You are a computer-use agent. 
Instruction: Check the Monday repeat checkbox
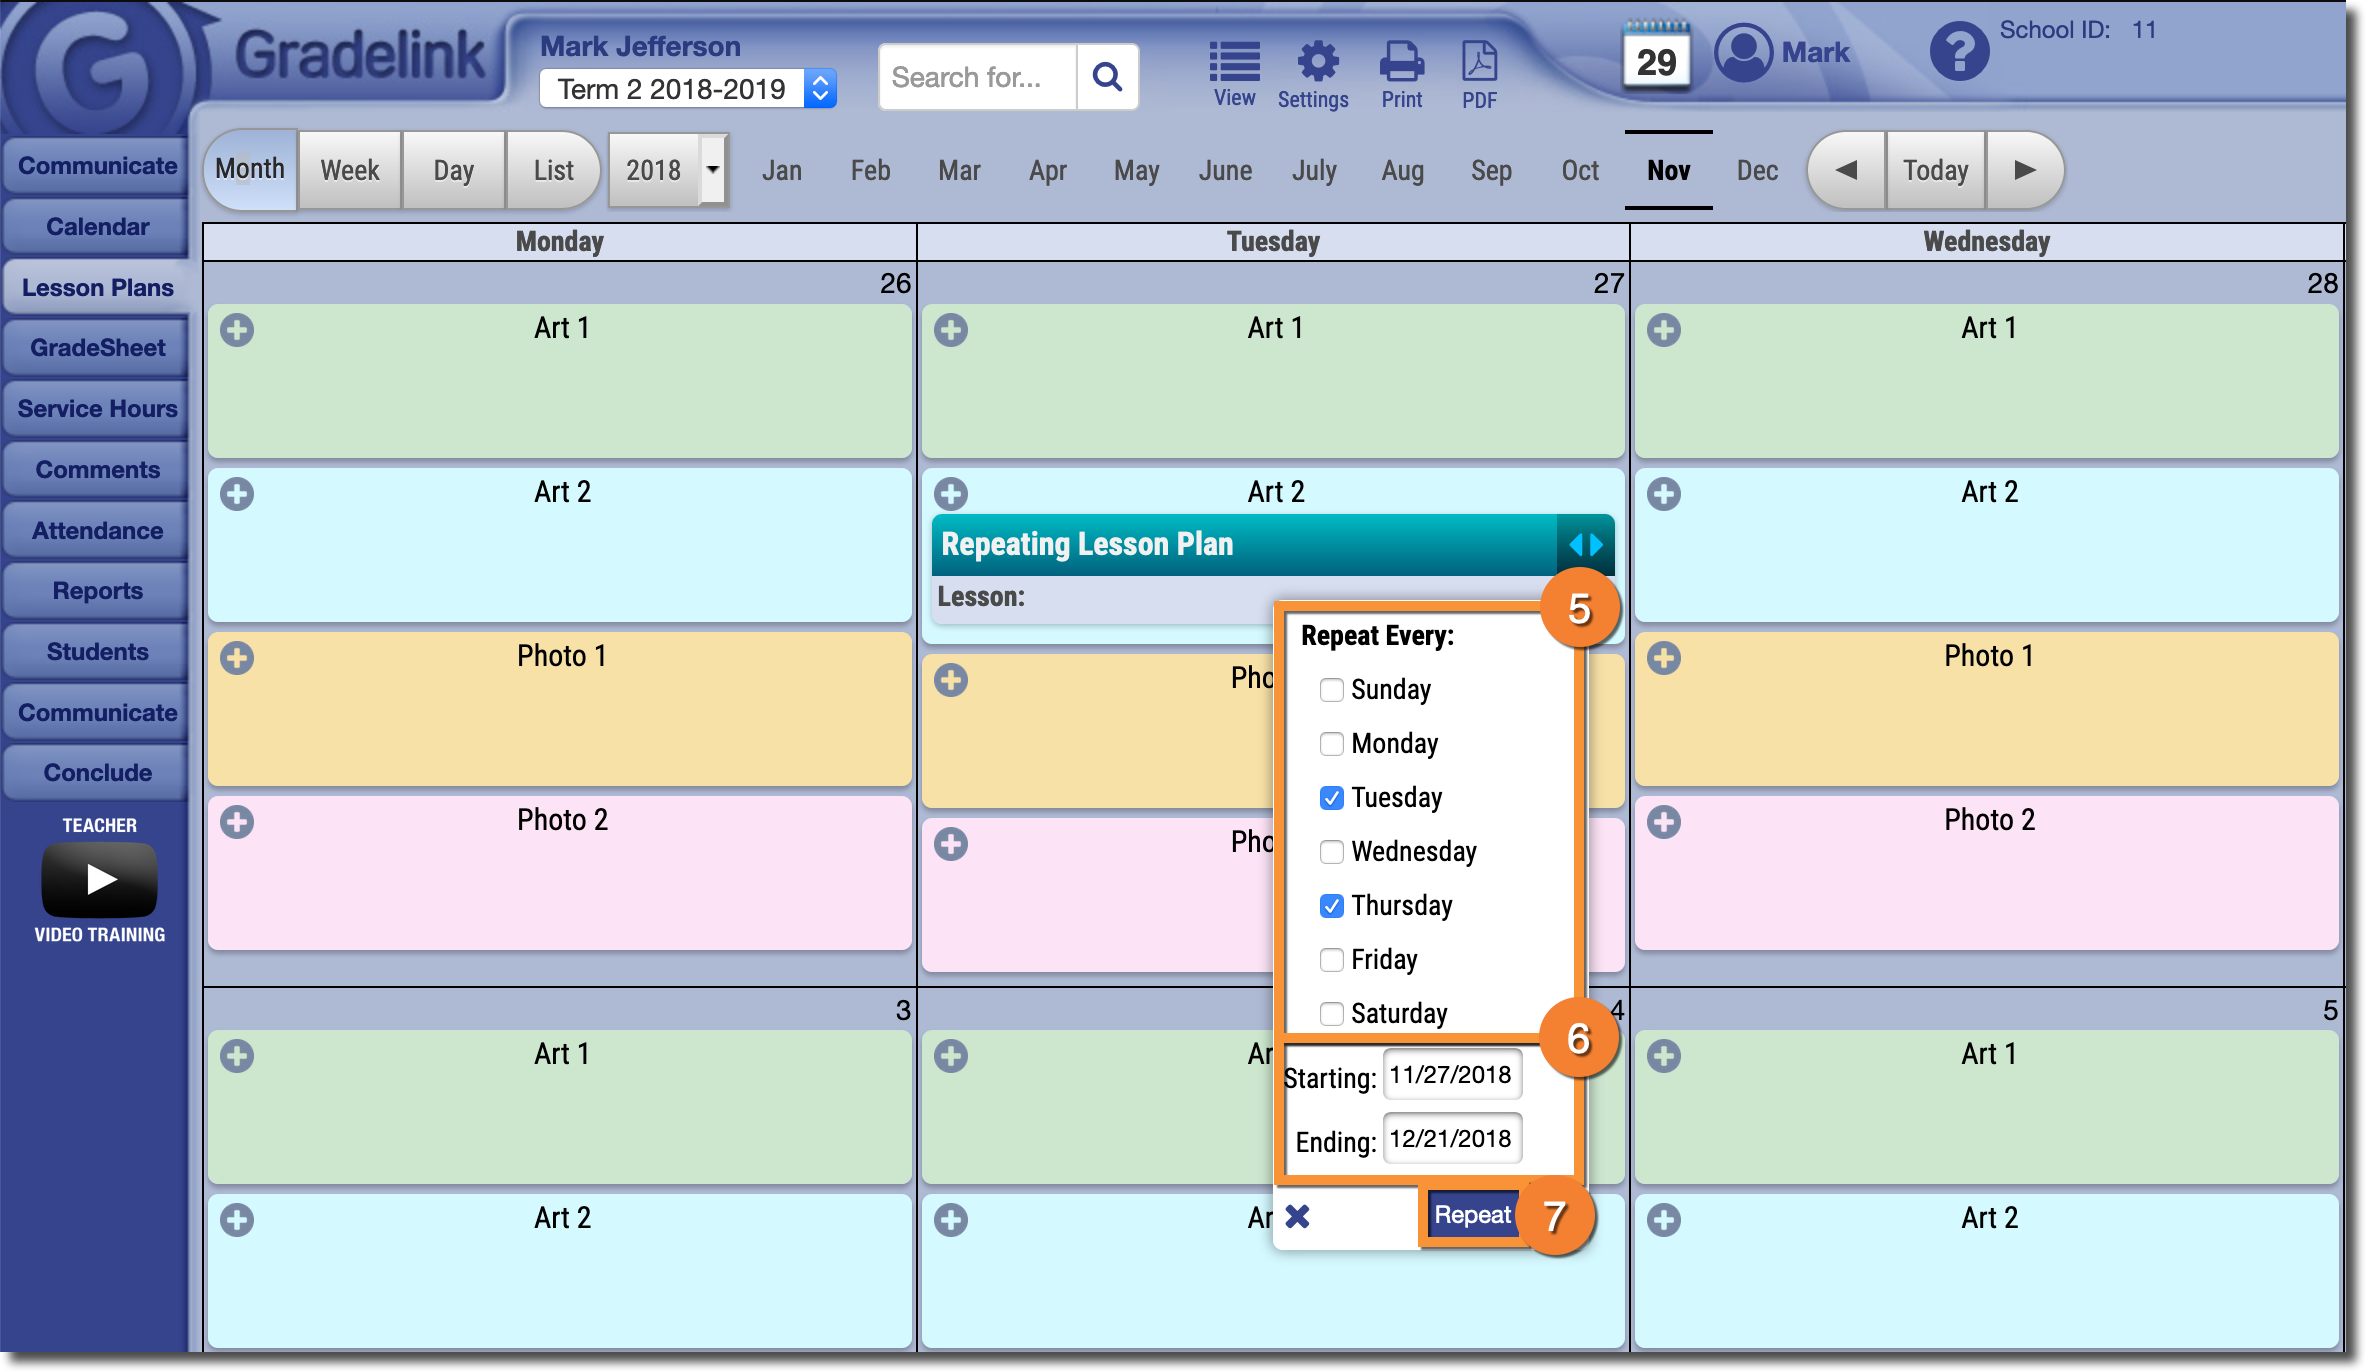(1331, 744)
